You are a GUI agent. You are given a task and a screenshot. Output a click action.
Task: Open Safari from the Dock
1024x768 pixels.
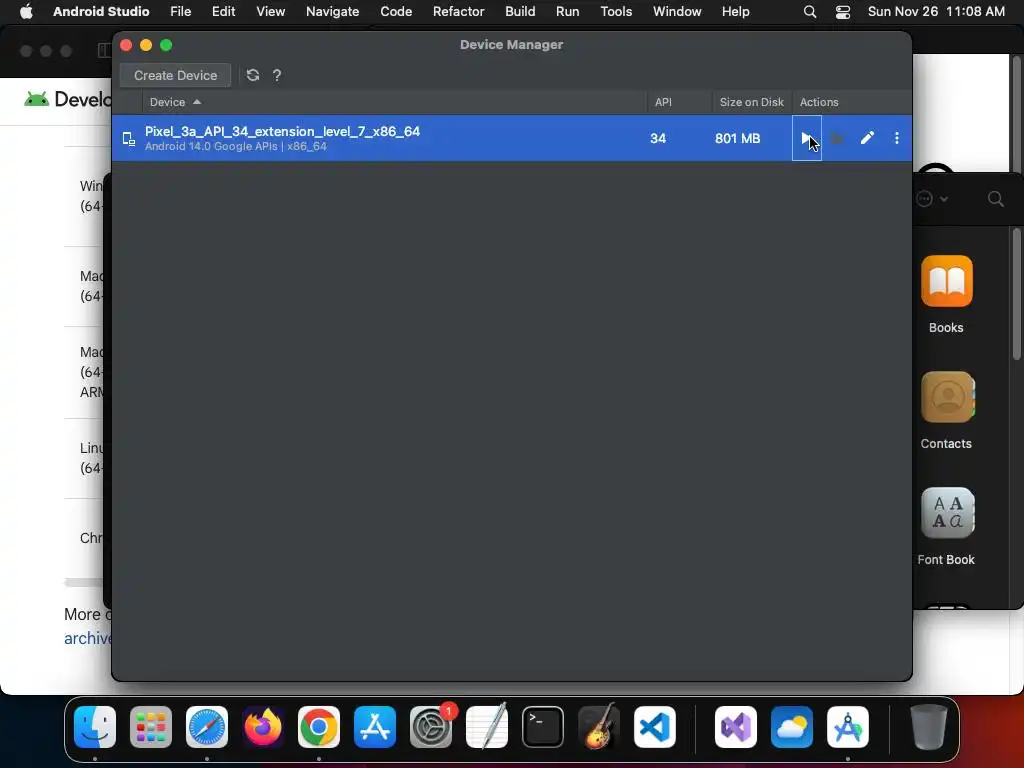pyautogui.click(x=207, y=727)
